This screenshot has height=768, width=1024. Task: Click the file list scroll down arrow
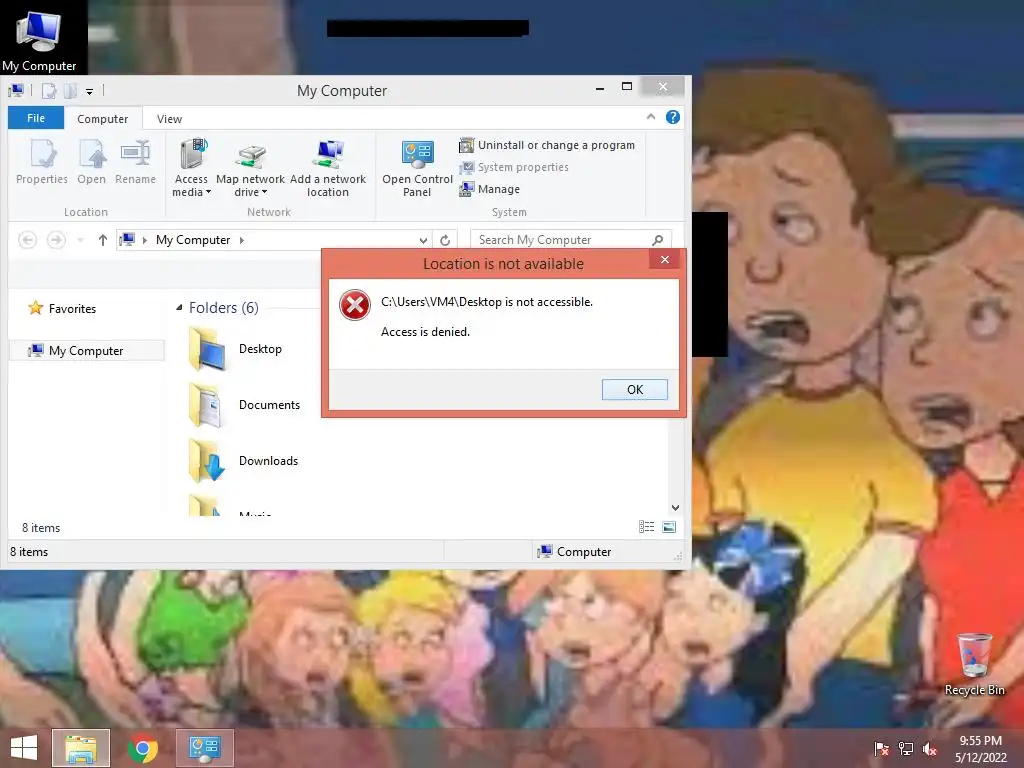675,507
